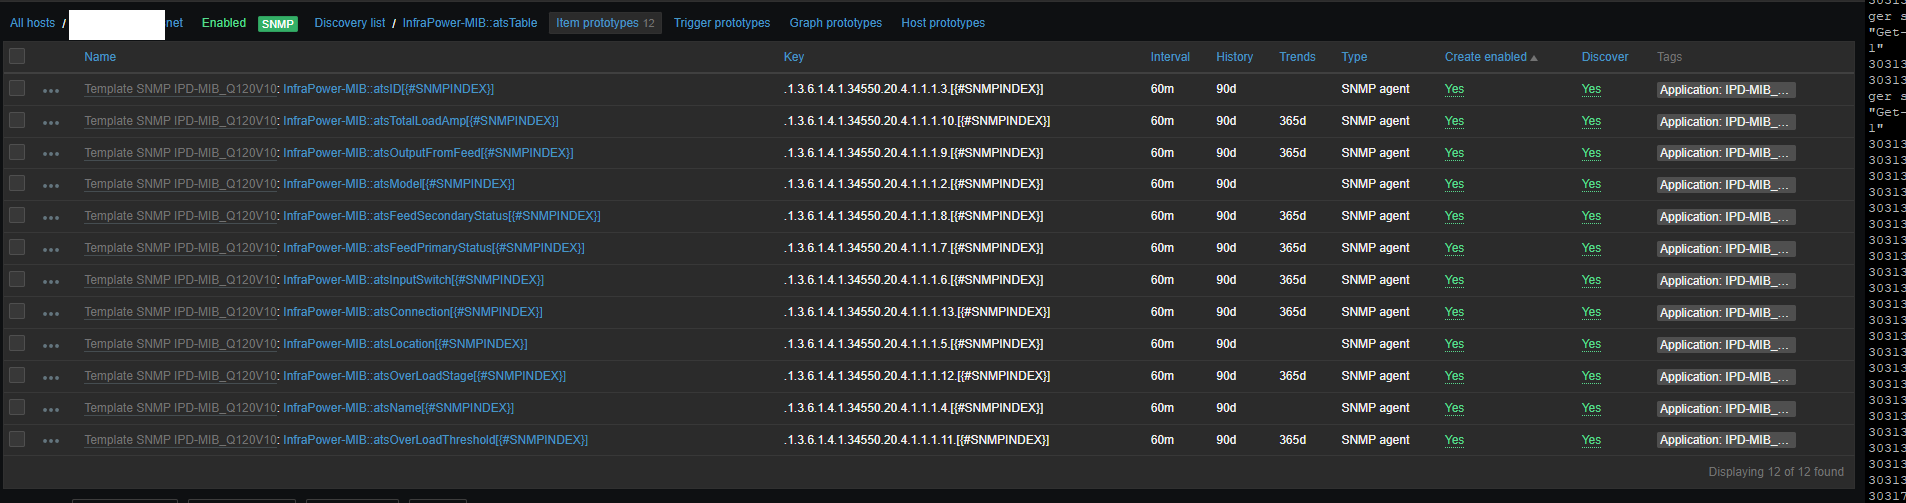Open three-dot menu for atsLocation row

click(51, 345)
